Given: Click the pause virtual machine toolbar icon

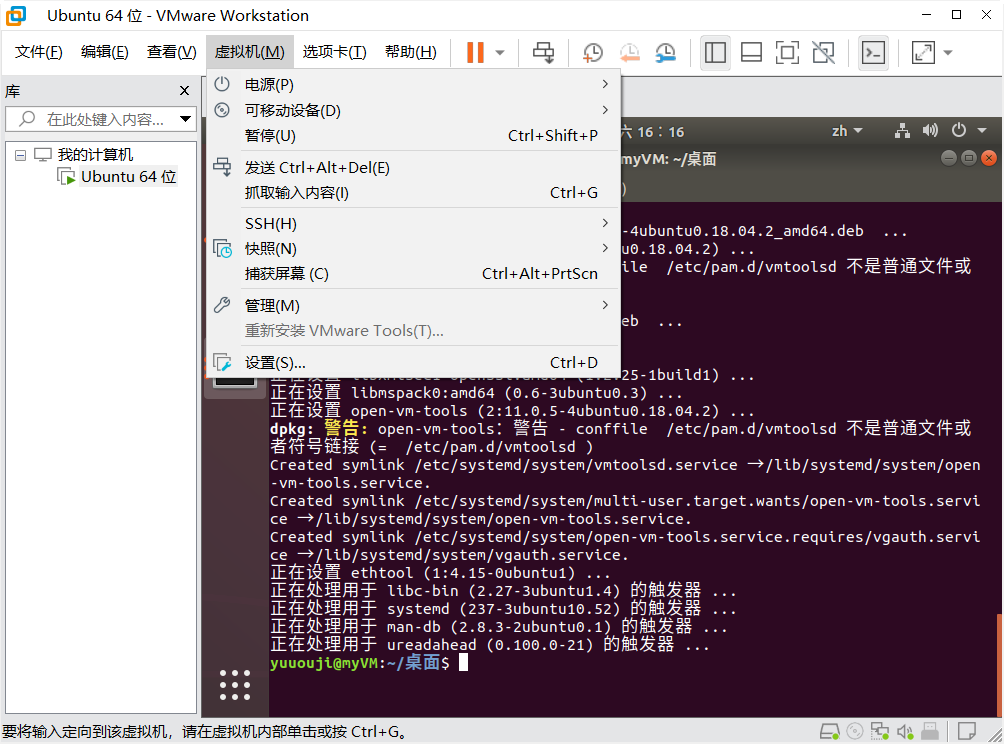Looking at the screenshot, I should tap(475, 53).
